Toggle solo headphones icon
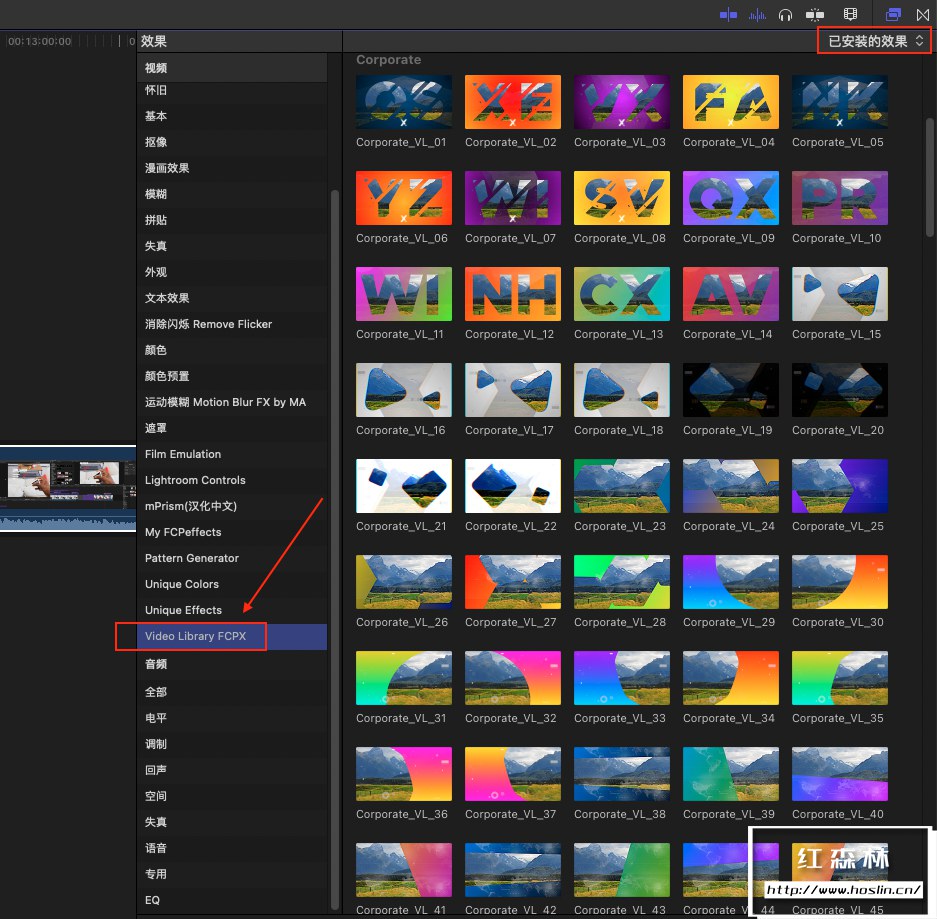Viewport: 937px width, 919px height. point(785,15)
